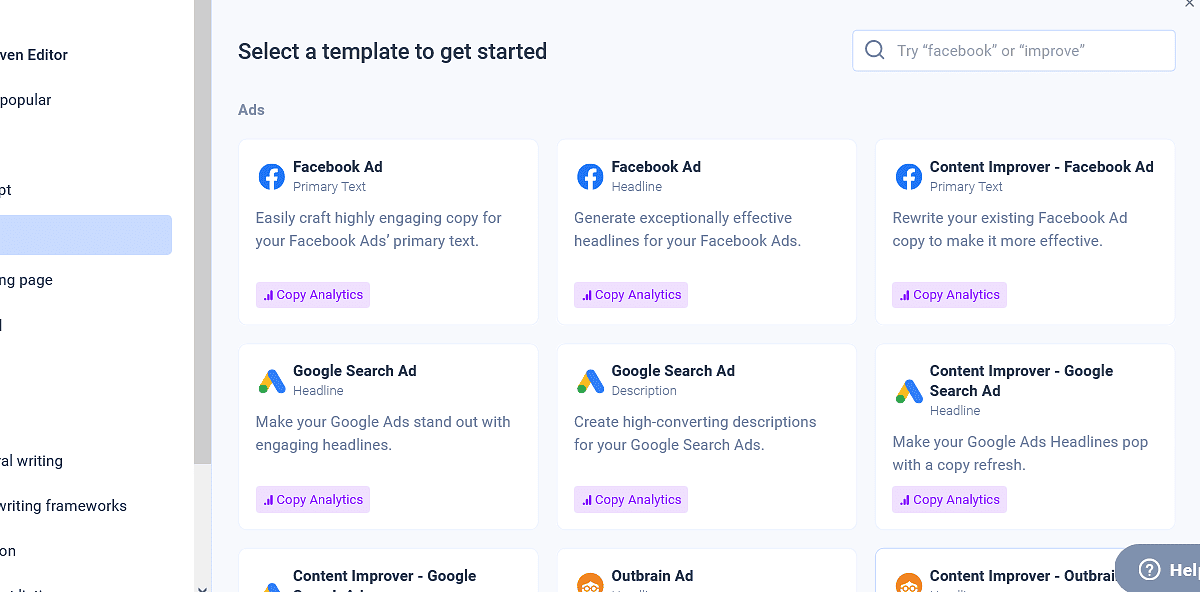Click Copy Analytics tag on Facebook Ad Primary Text
The width and height of the screenshot is (1200, 592).
coord(313,295)
